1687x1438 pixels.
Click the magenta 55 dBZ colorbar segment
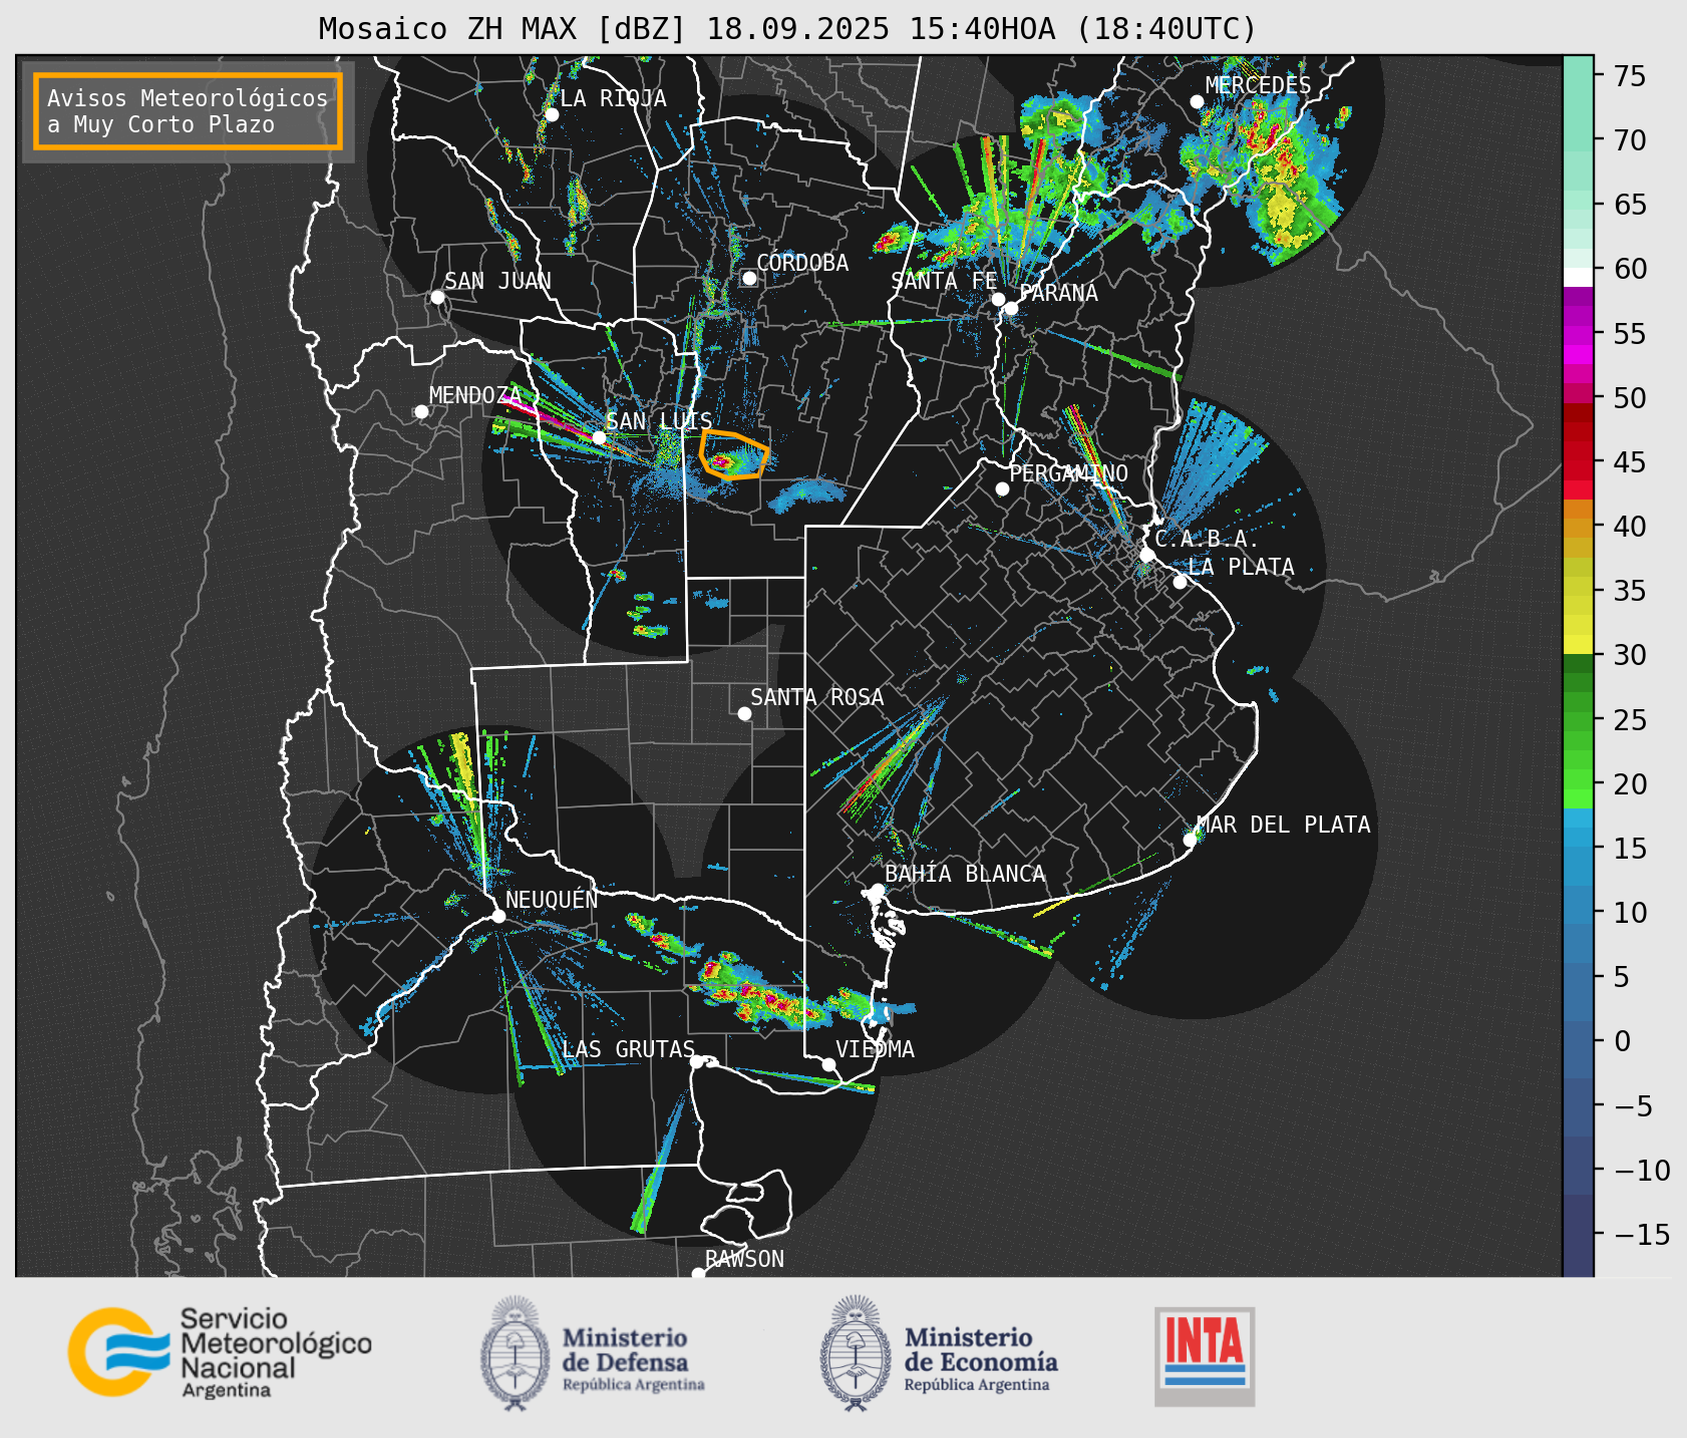(1578, 334)
